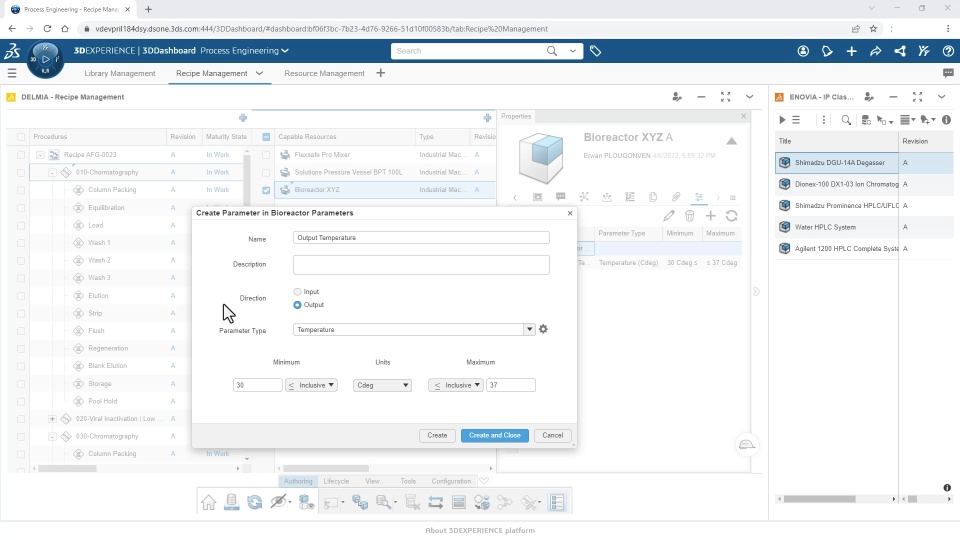This screenshot has width=960, height=540.
Task: Switch to the Library Management tab
Action: click(x=120, y=73)
